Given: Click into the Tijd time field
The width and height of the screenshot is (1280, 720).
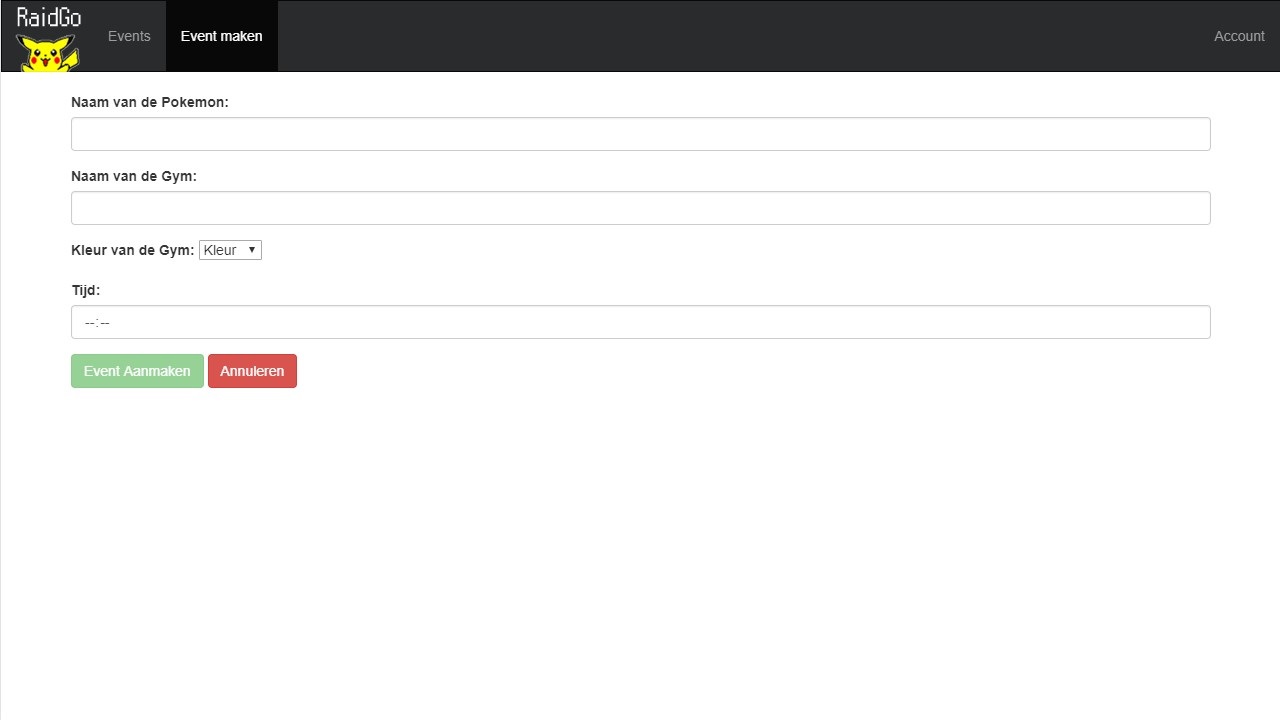Looking at the screenshot, I should 640,322.
